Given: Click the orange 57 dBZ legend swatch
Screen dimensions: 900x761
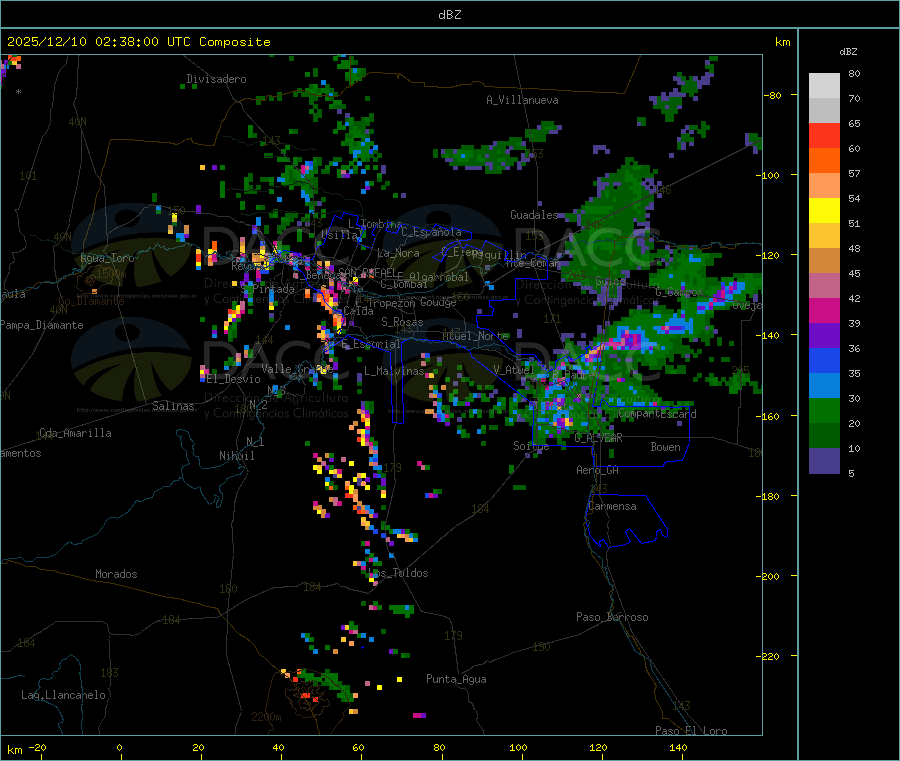Looking at the screenshot, I should click(824, 161).
